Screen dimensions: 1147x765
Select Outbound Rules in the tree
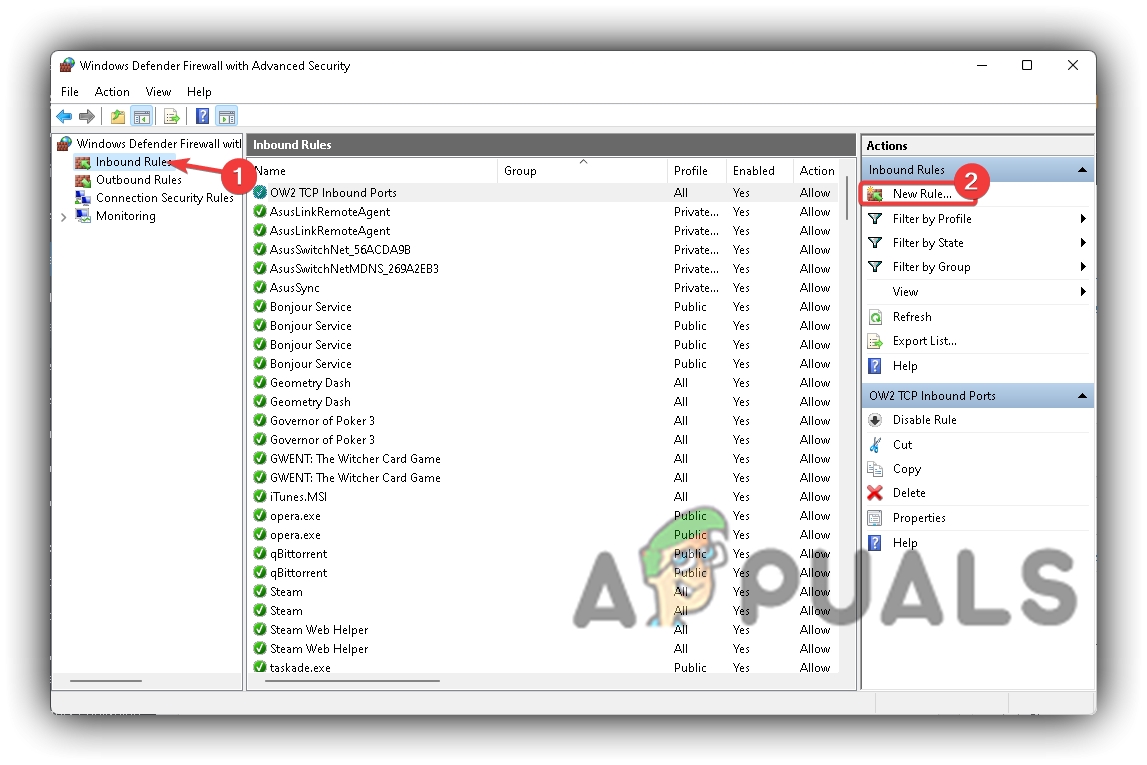[139, 180]
